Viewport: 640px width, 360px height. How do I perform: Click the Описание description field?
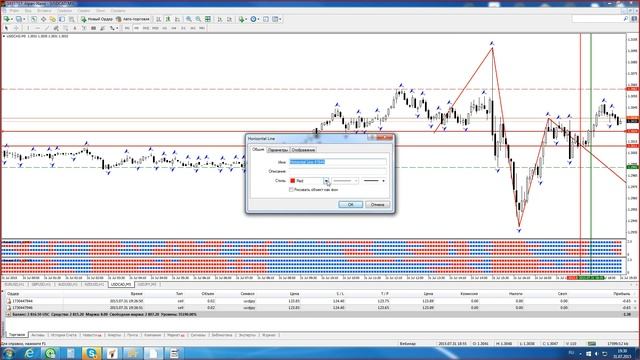point(338,171)
